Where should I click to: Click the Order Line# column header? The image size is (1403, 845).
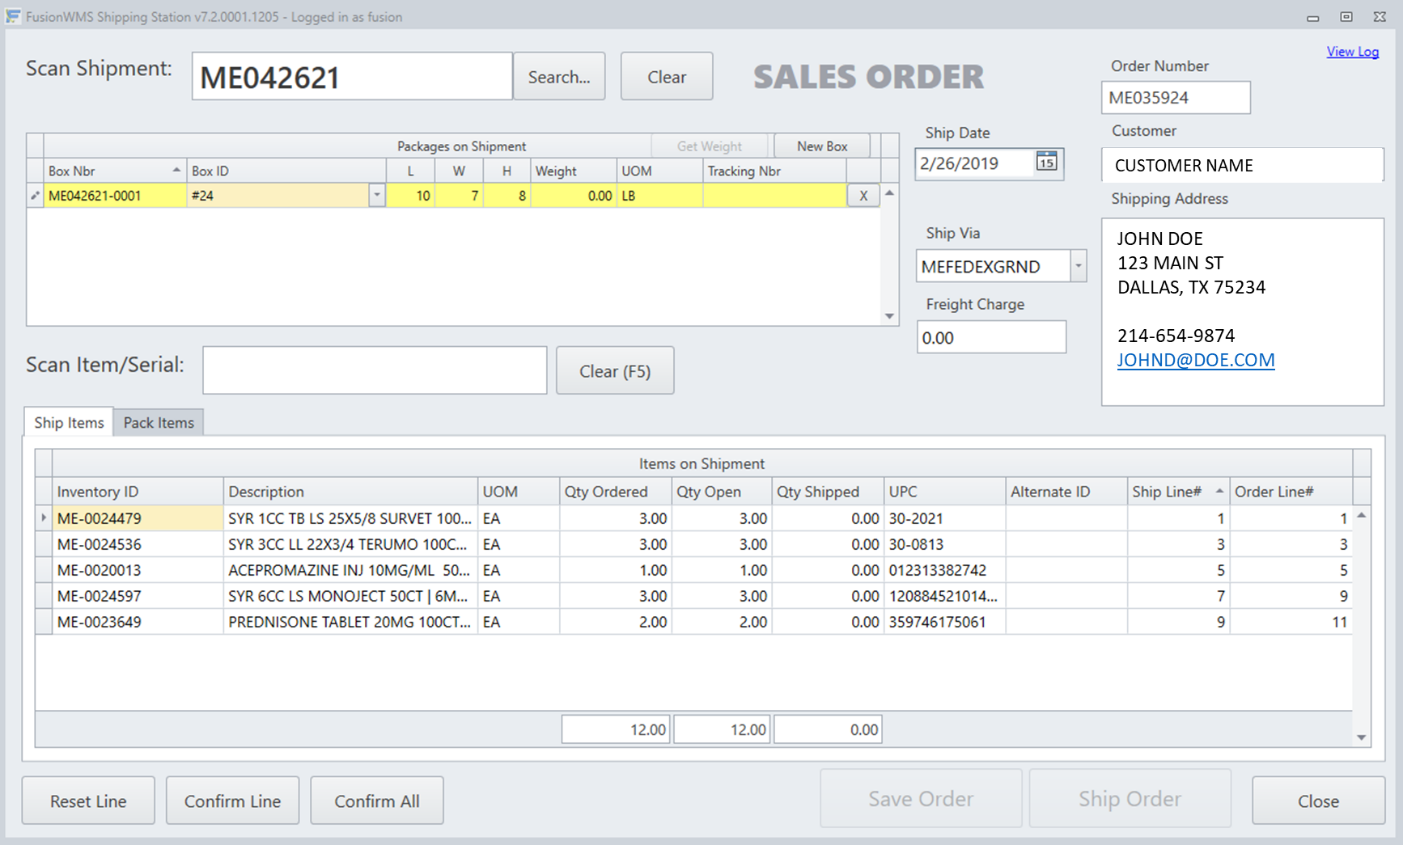pyautogui.click(x=1290, y=491)
